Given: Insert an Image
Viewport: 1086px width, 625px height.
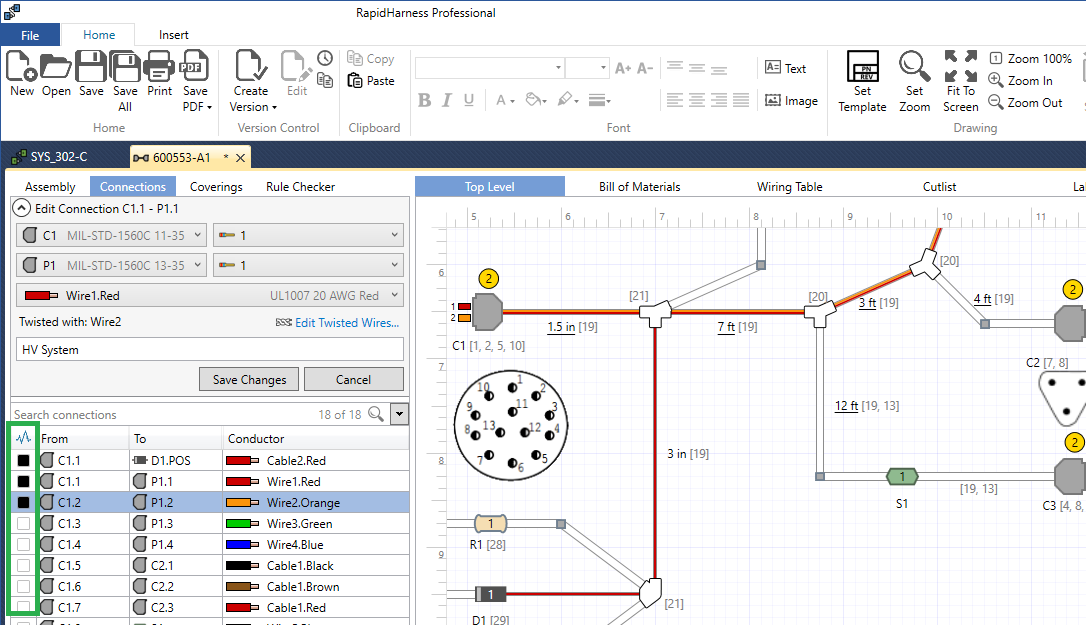Looking at the screenshot, I should (791, 101).
